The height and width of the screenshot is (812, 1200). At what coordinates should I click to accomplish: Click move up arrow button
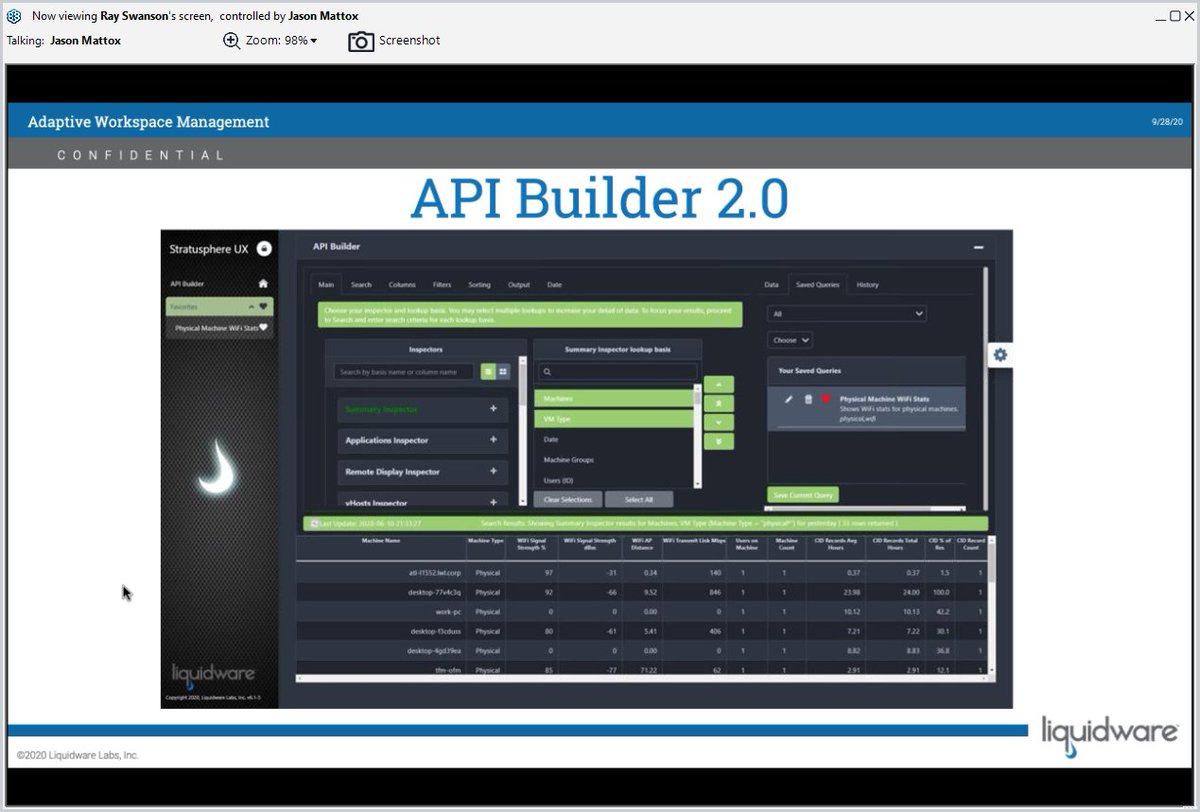click(x=719, y=384)
